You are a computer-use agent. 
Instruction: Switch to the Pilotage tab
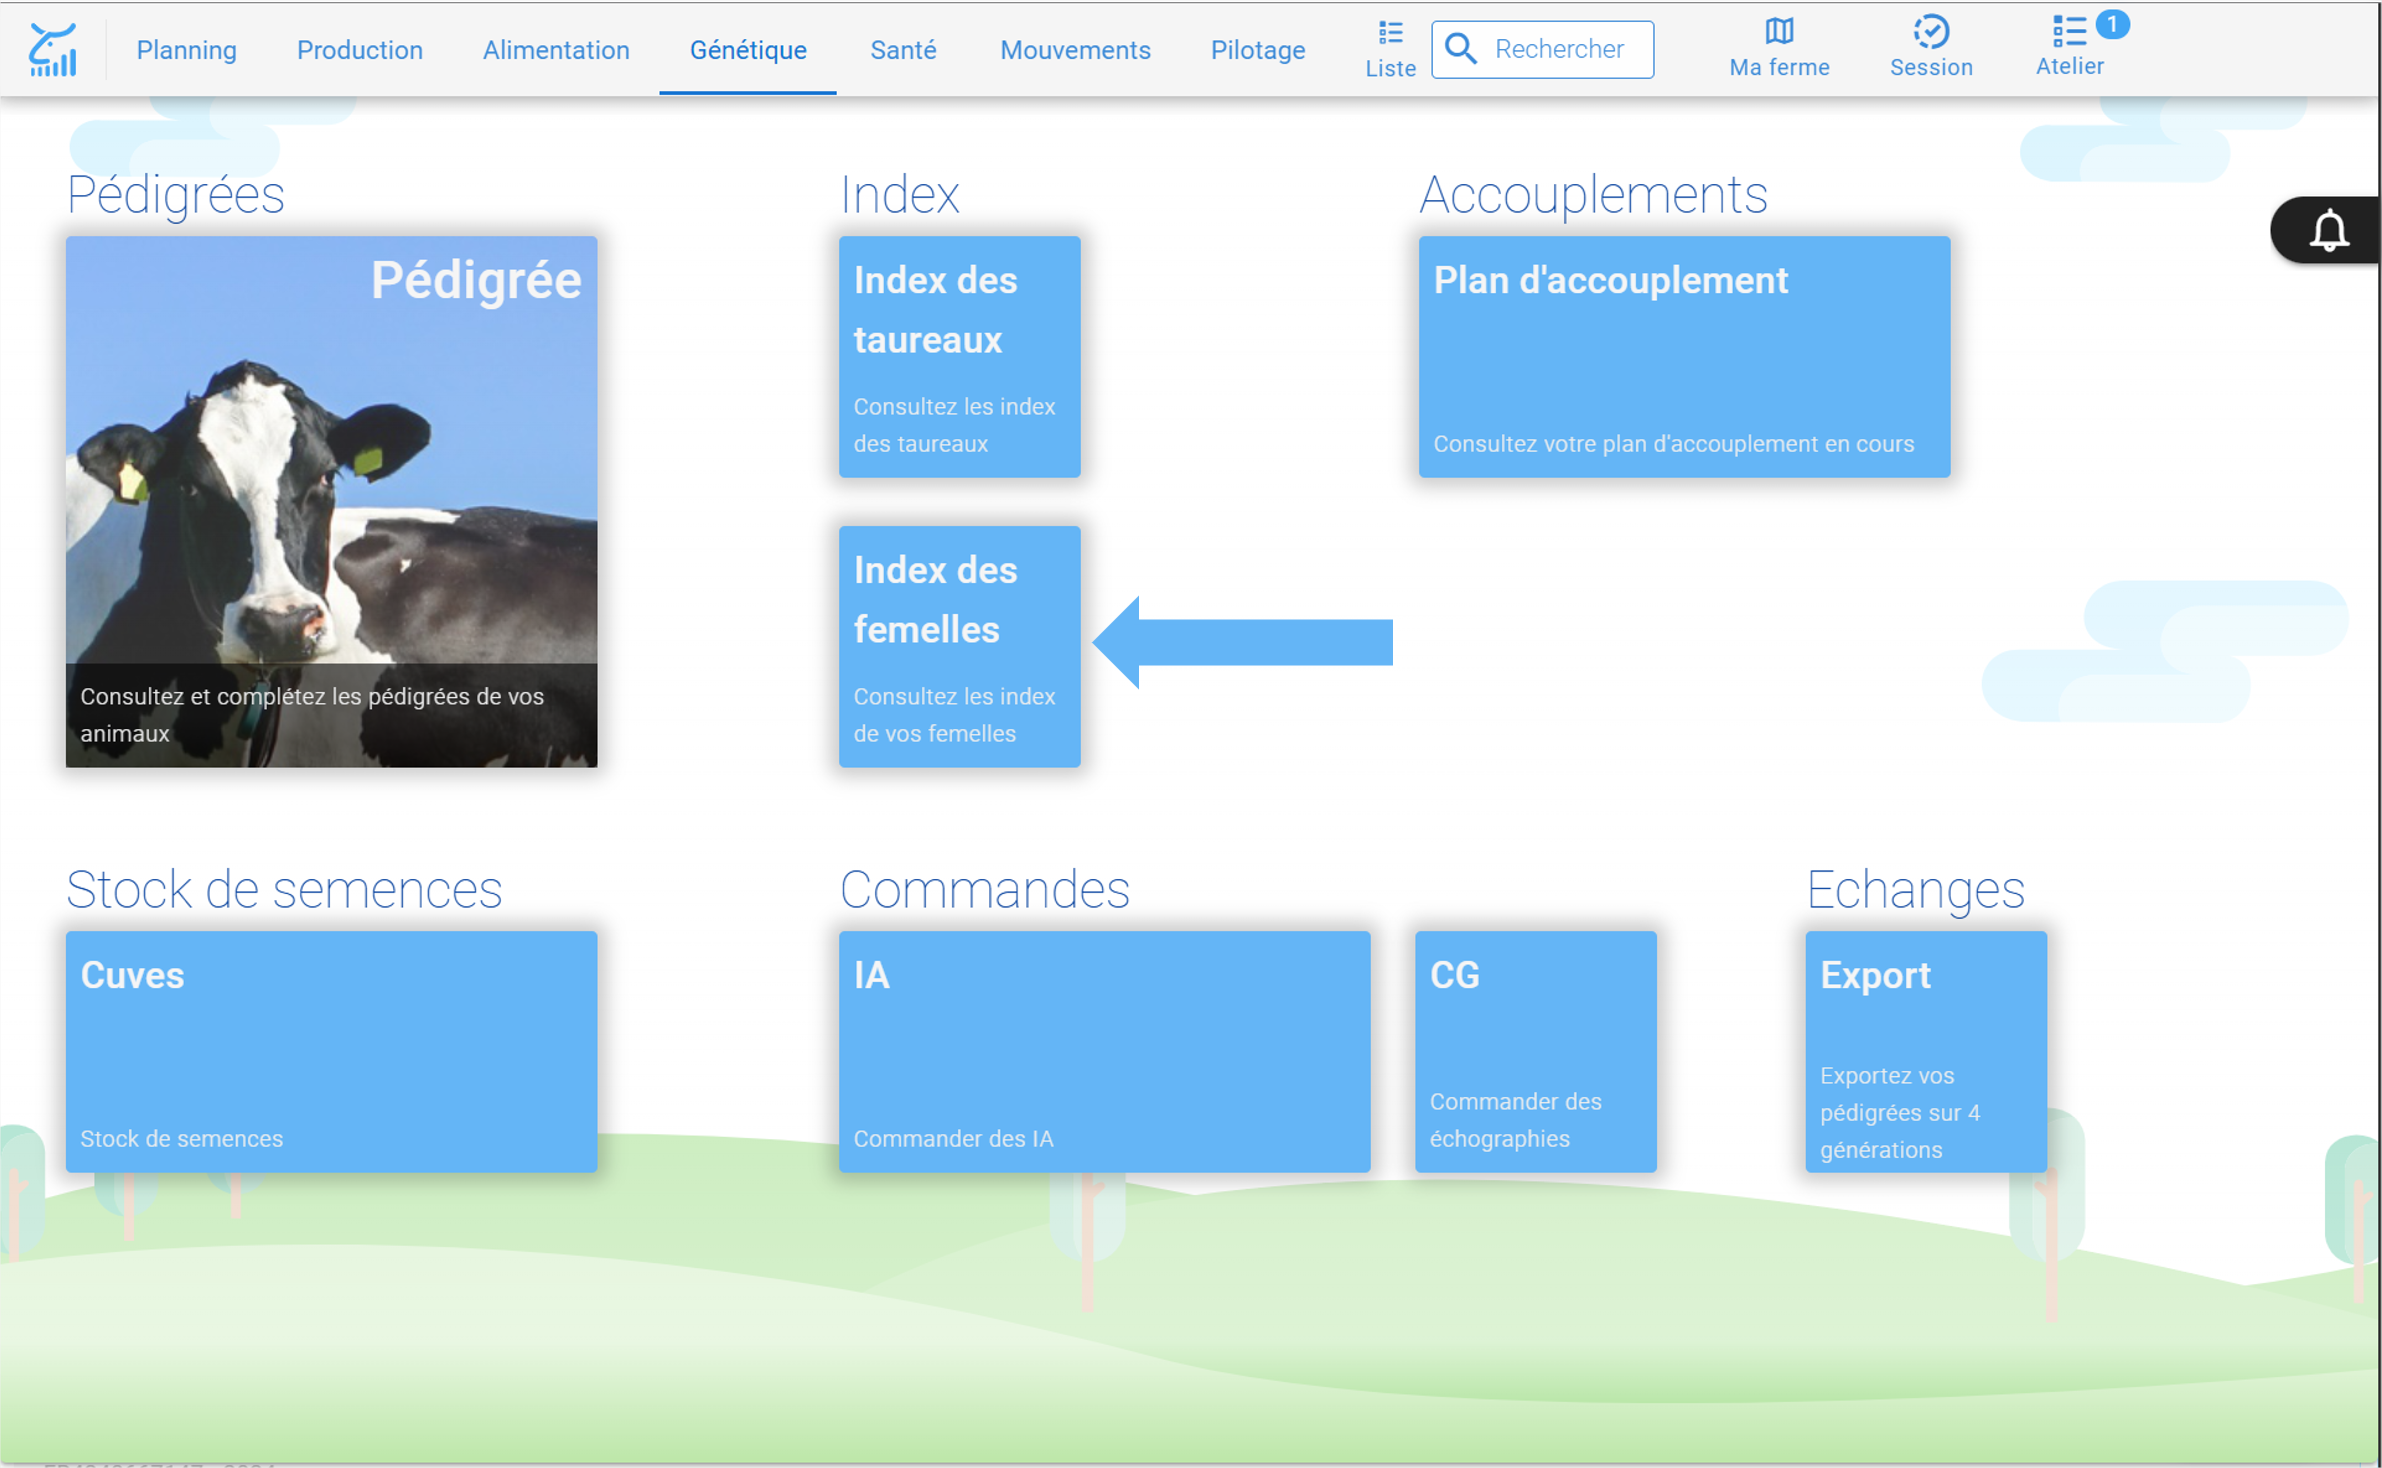tap(1257, 50)
